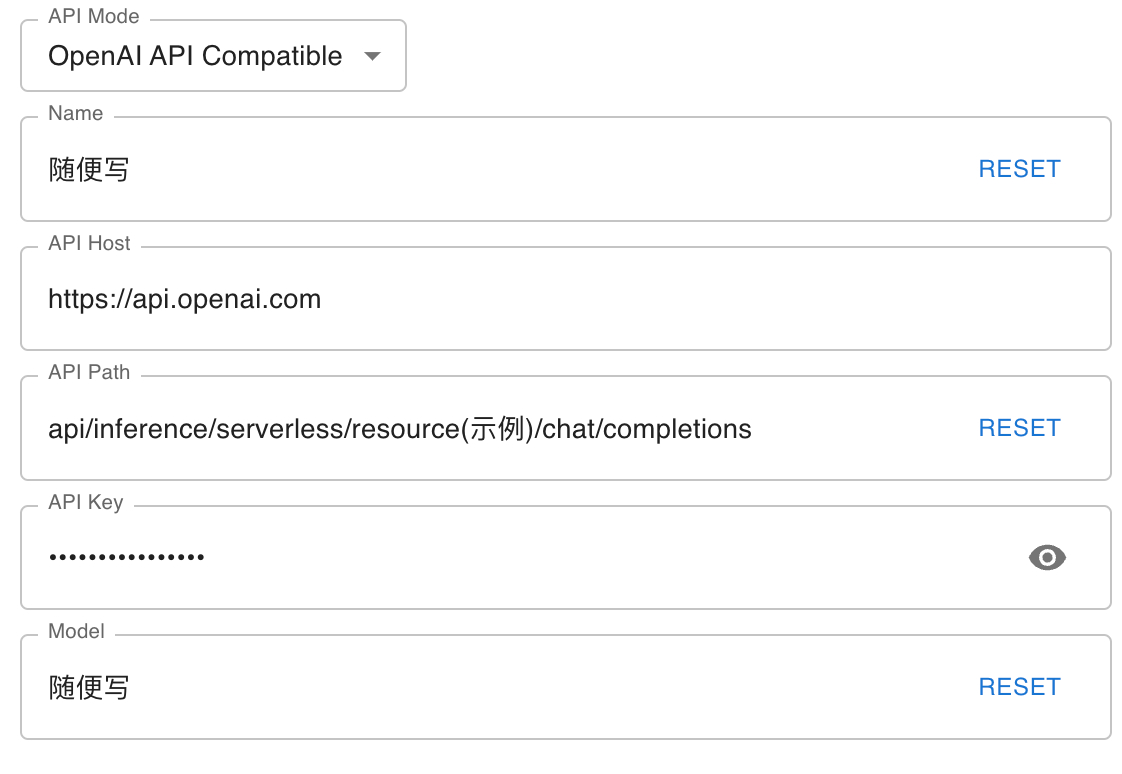
Task: Reset the API Path field
Action: [x=1019, y=428]
